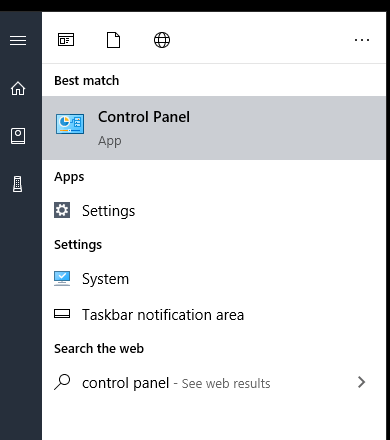Open the hamburger menu in sidebar
The height and width of the screenshot is (440, 390).
[x=18, y=40]
